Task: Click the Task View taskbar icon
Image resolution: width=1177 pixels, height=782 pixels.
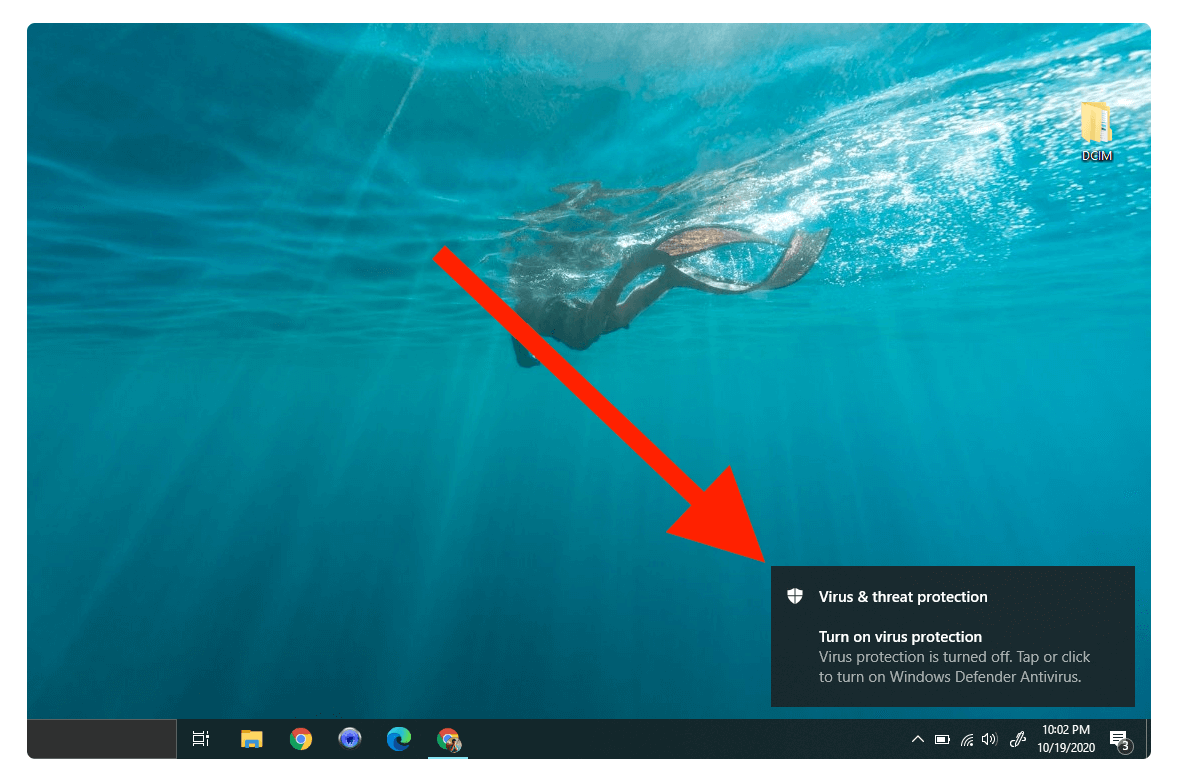Action: pos(201,739)
